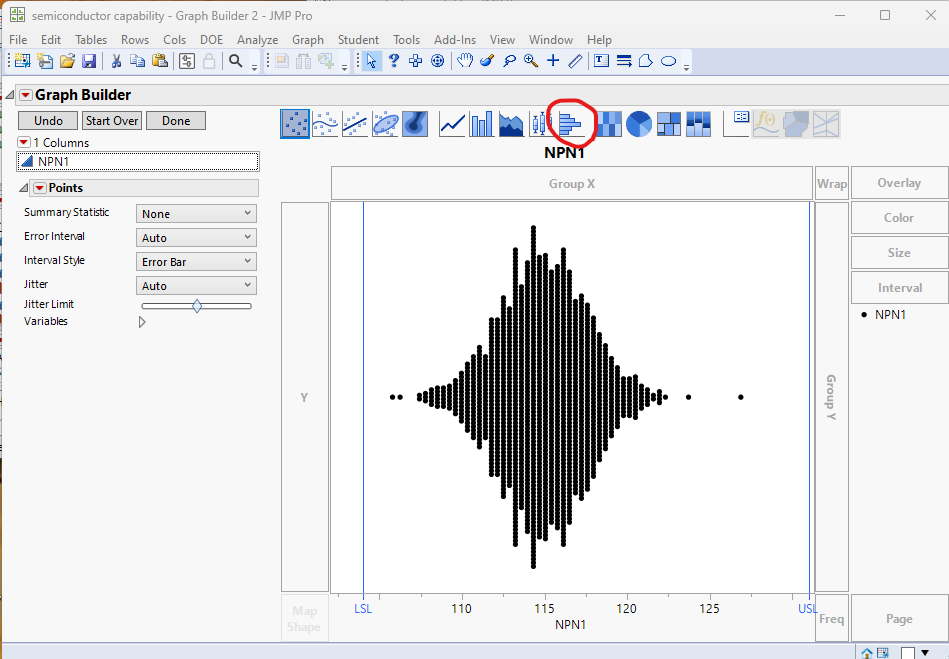The width and height of the screenshot is (949, 659).
Task: Select the Brush tool in the toolbar
Action: coord(486,60)
